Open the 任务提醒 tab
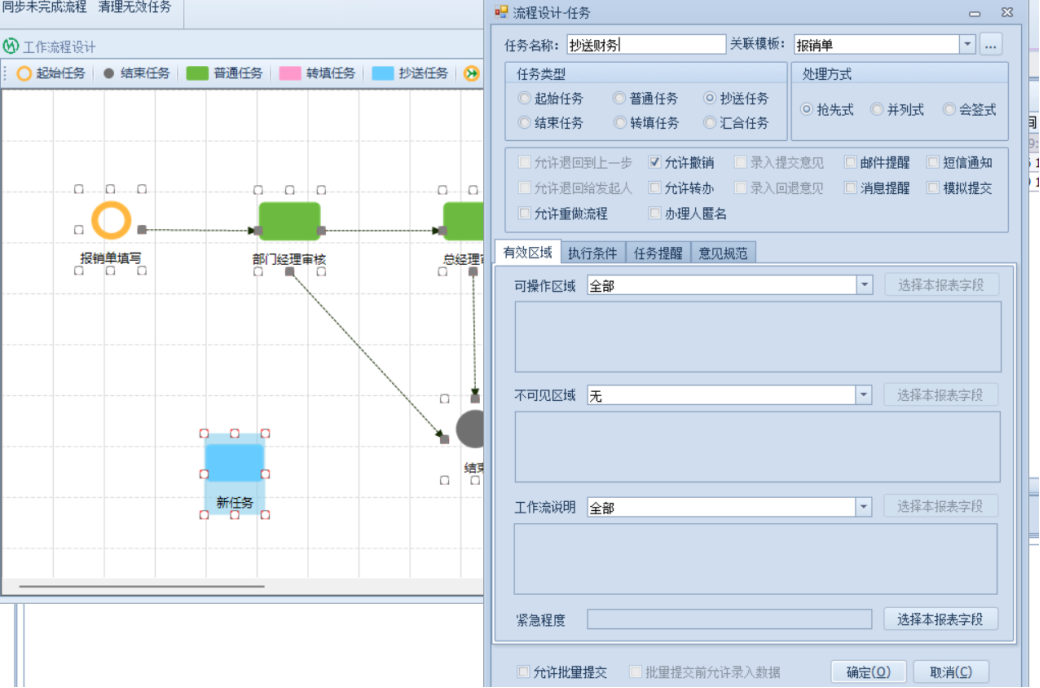Image resolution: width=1040 pixels, height=688 pixels. click(x=657, y=253)
